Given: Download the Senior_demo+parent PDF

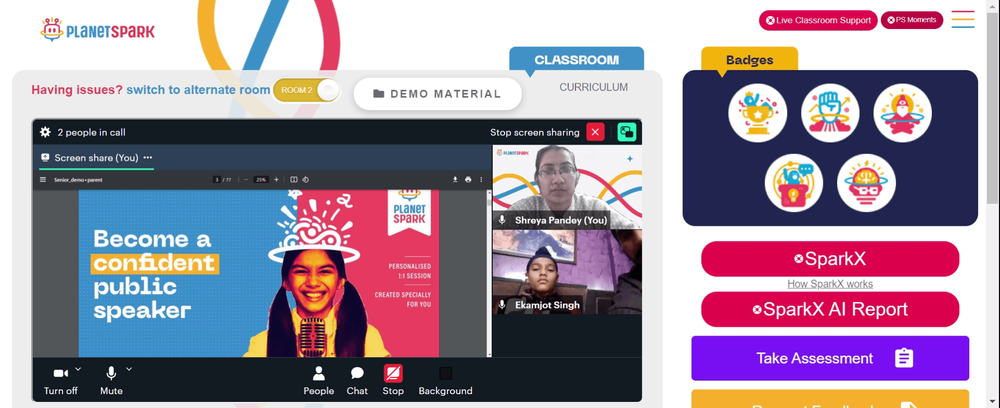Looking at the screenshot, I should coord(455,180).
